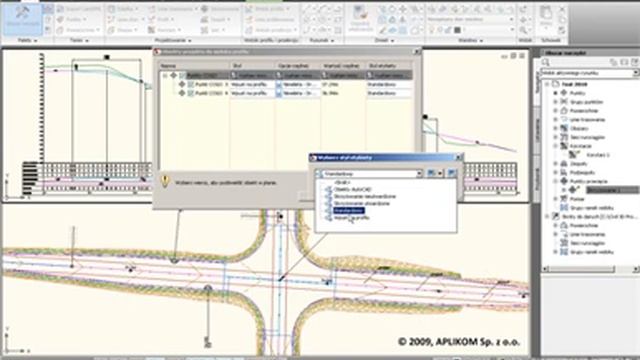Click the Korytarz 1 corridor icon in the tree
Viewport: 640px width, 360px height.
coord(575,155)
